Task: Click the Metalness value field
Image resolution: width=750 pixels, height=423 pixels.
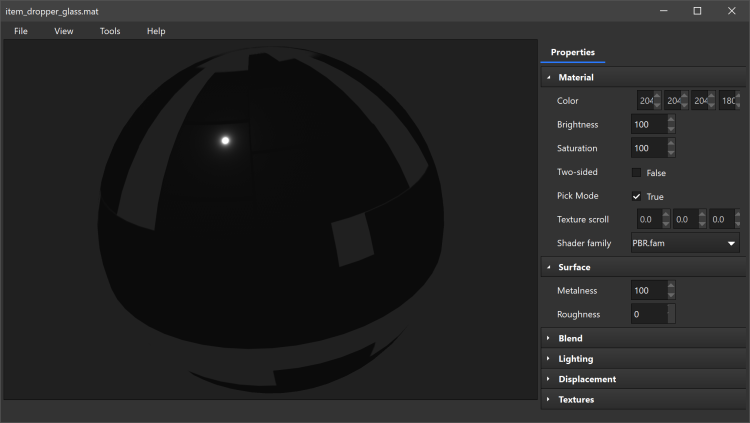Action: pos(647,291)
